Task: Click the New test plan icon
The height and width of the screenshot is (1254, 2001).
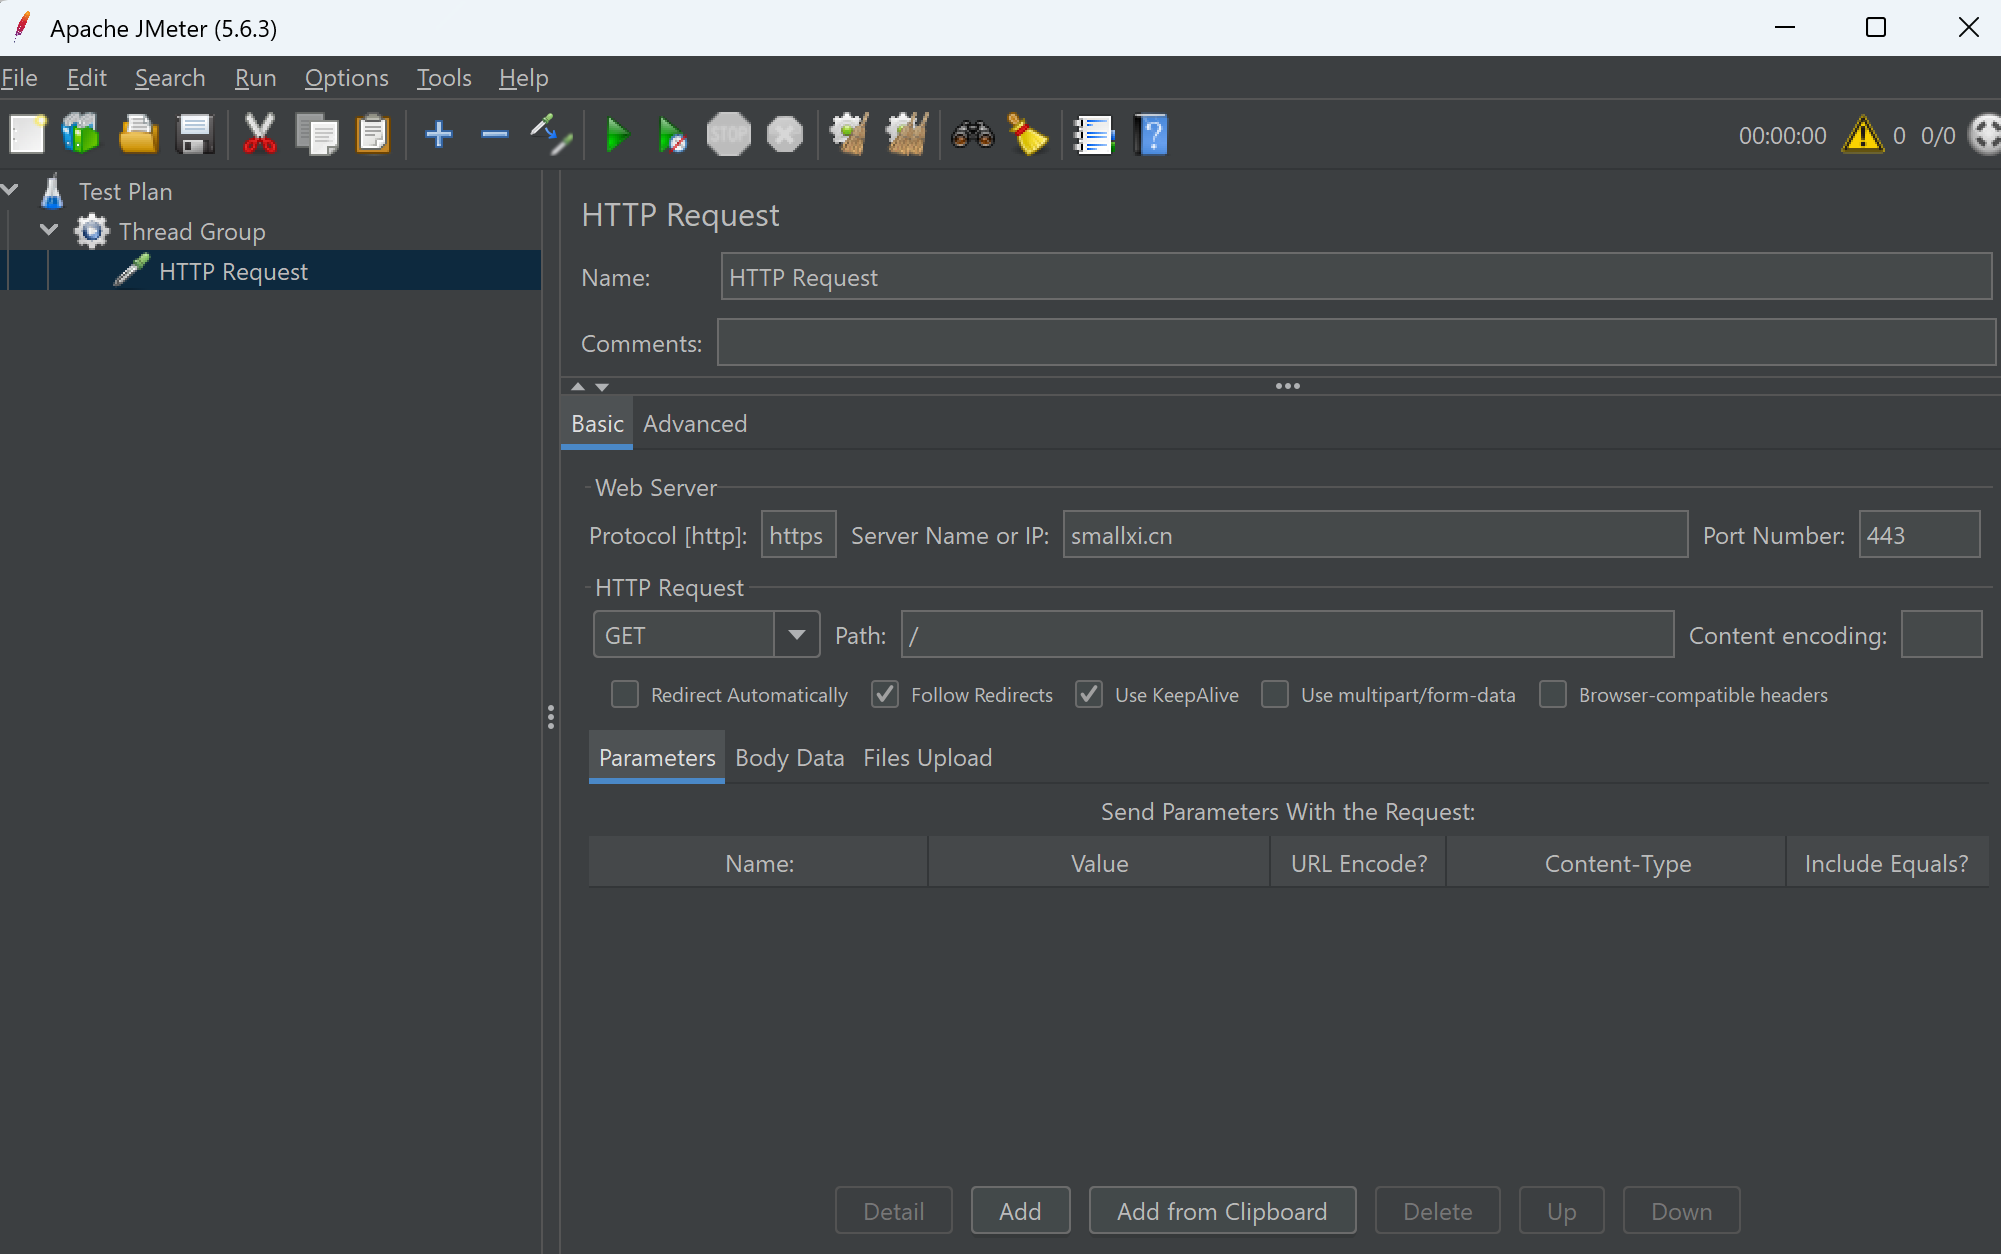Action: [27, 135]
